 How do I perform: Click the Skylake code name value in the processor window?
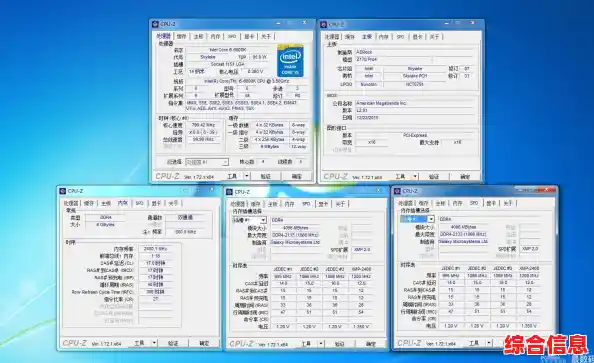tap(208, 57)
